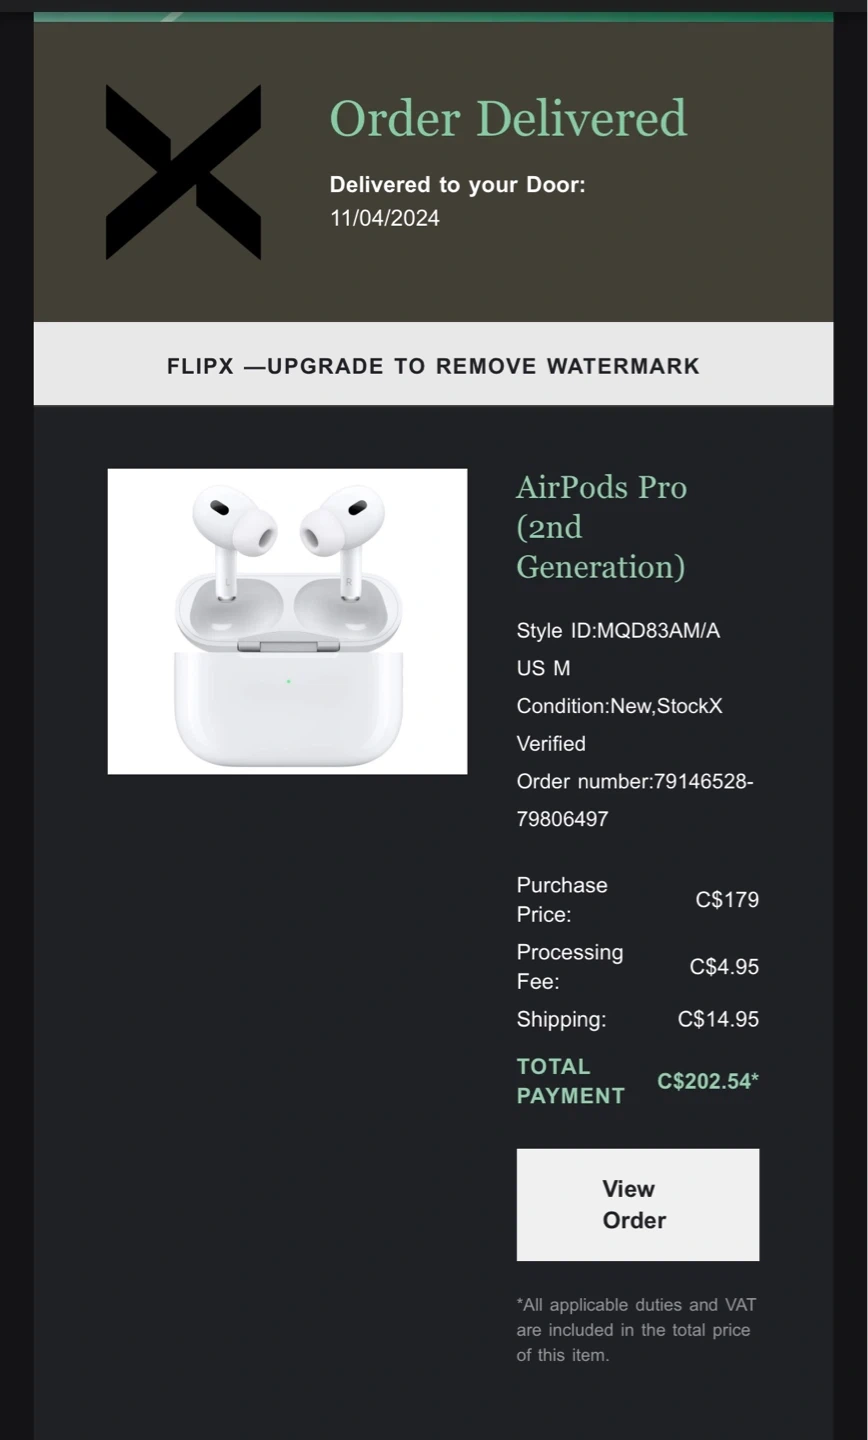
Task: Click the AirPods Pro (2nd Generation) title
Action: pyautogui.click(x=601, y=527)
